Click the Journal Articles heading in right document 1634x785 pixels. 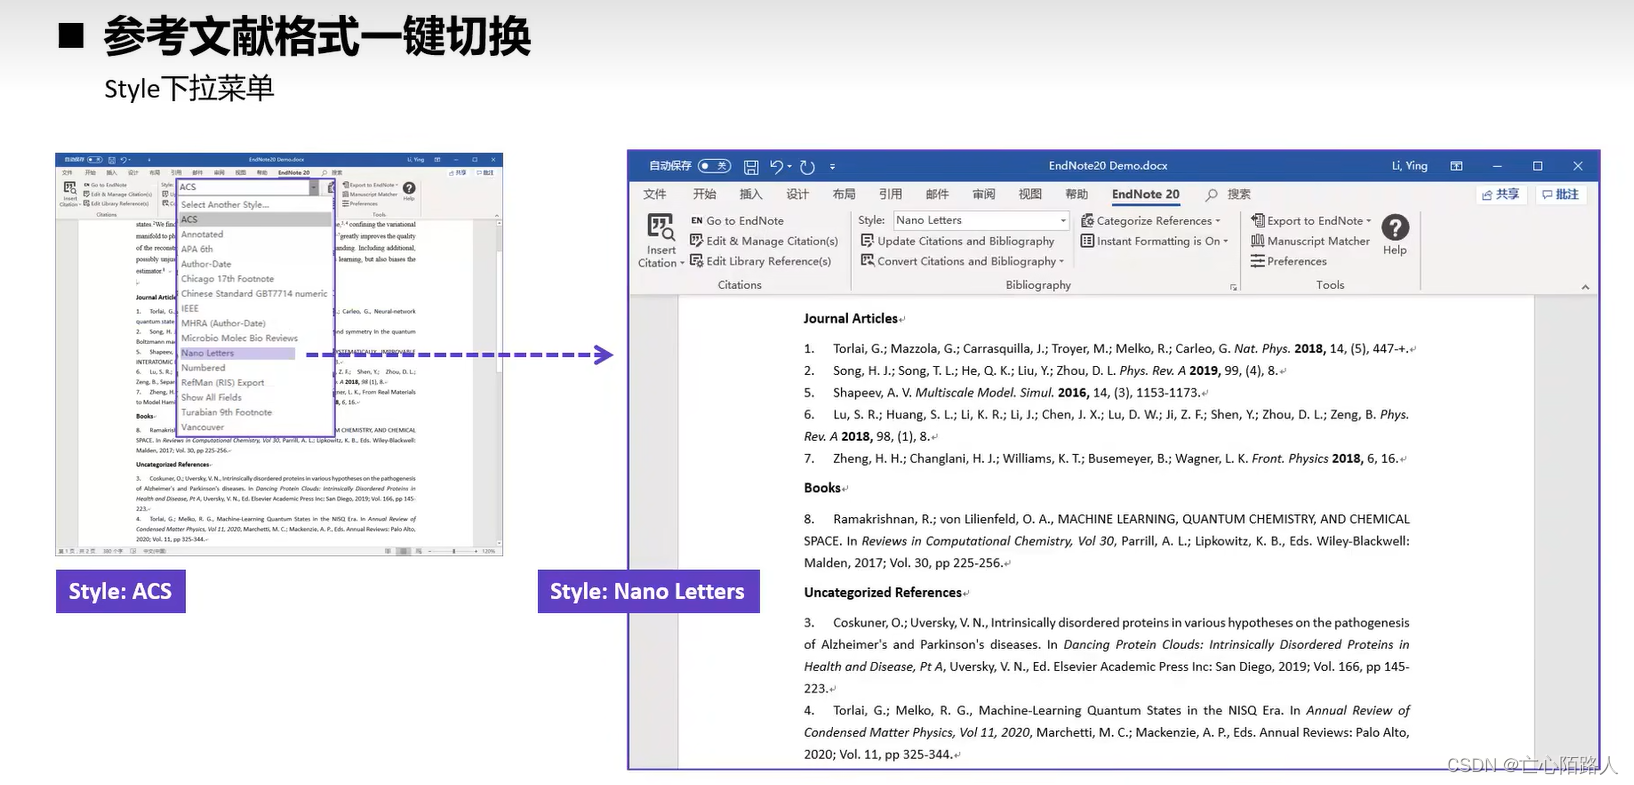click(851, 319)
